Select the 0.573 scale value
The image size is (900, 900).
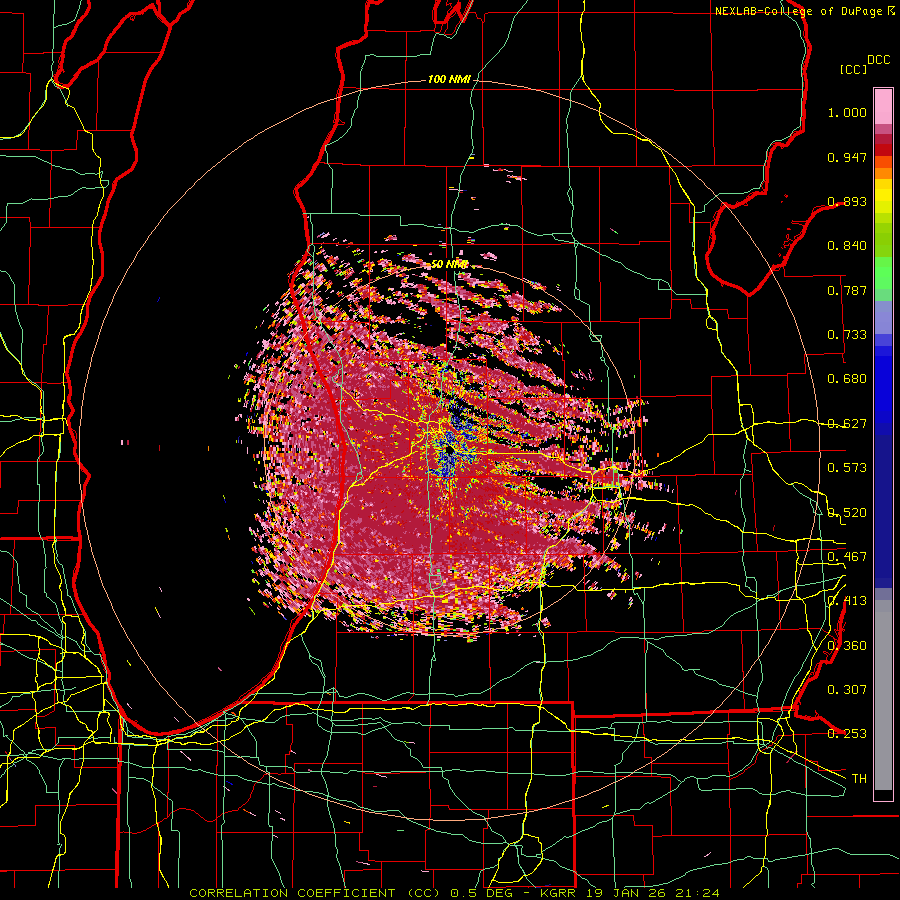(x=847, y=468)
